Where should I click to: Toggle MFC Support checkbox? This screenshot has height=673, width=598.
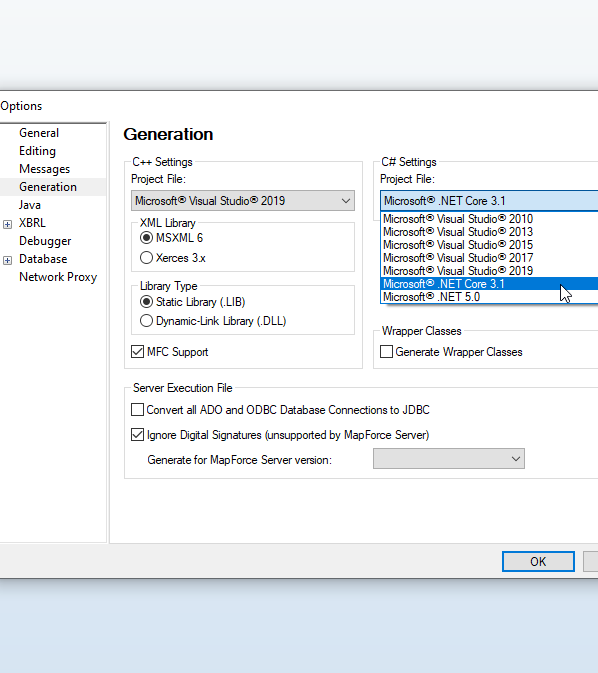[x=137, y=352]
